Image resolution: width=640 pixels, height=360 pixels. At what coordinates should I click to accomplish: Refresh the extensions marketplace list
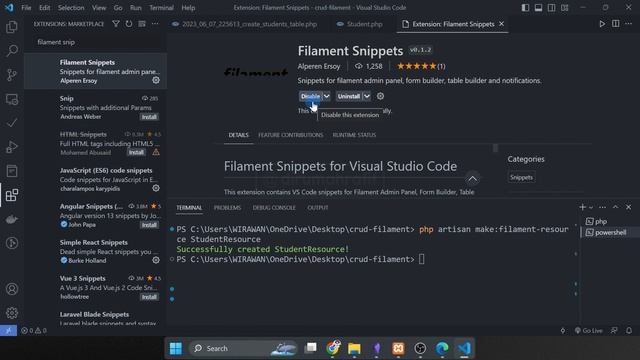129,24
